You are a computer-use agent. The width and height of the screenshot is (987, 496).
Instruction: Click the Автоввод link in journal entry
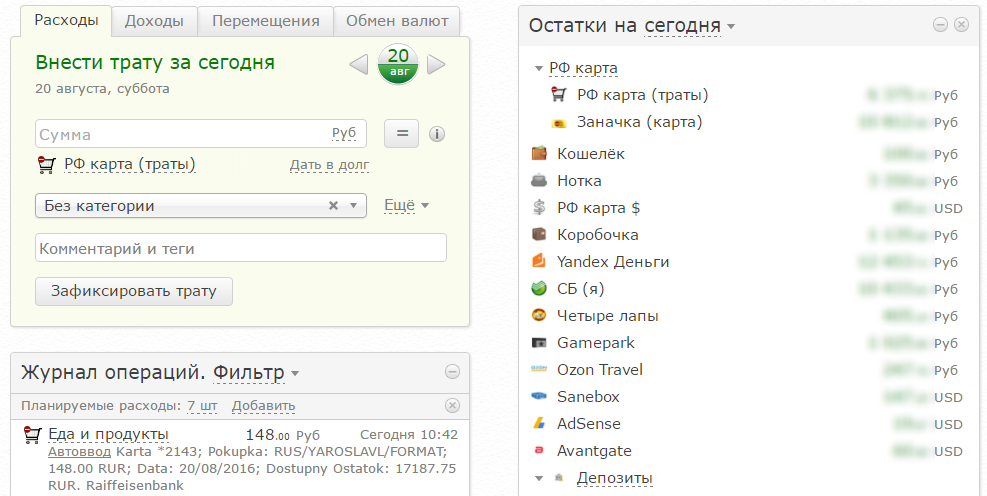click(x=79, y=452)
